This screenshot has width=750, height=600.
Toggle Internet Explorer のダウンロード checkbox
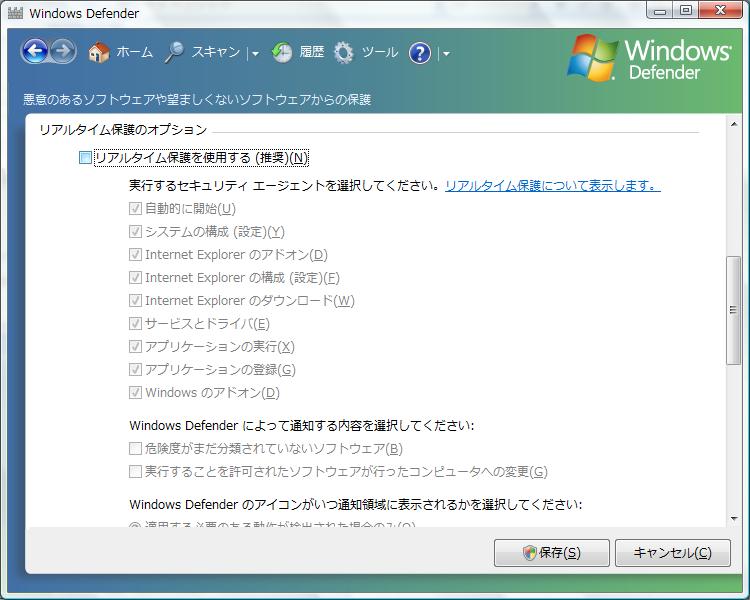[135, 300]
